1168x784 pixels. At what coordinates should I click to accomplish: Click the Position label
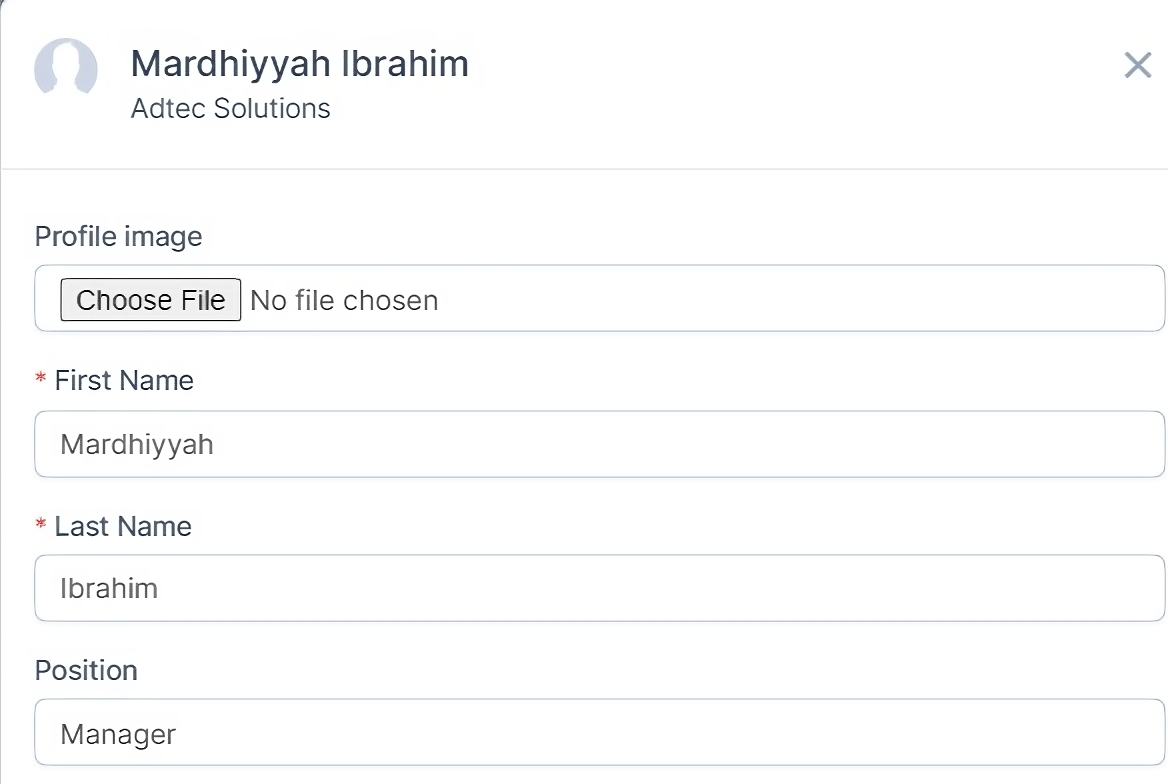point(86,670)
